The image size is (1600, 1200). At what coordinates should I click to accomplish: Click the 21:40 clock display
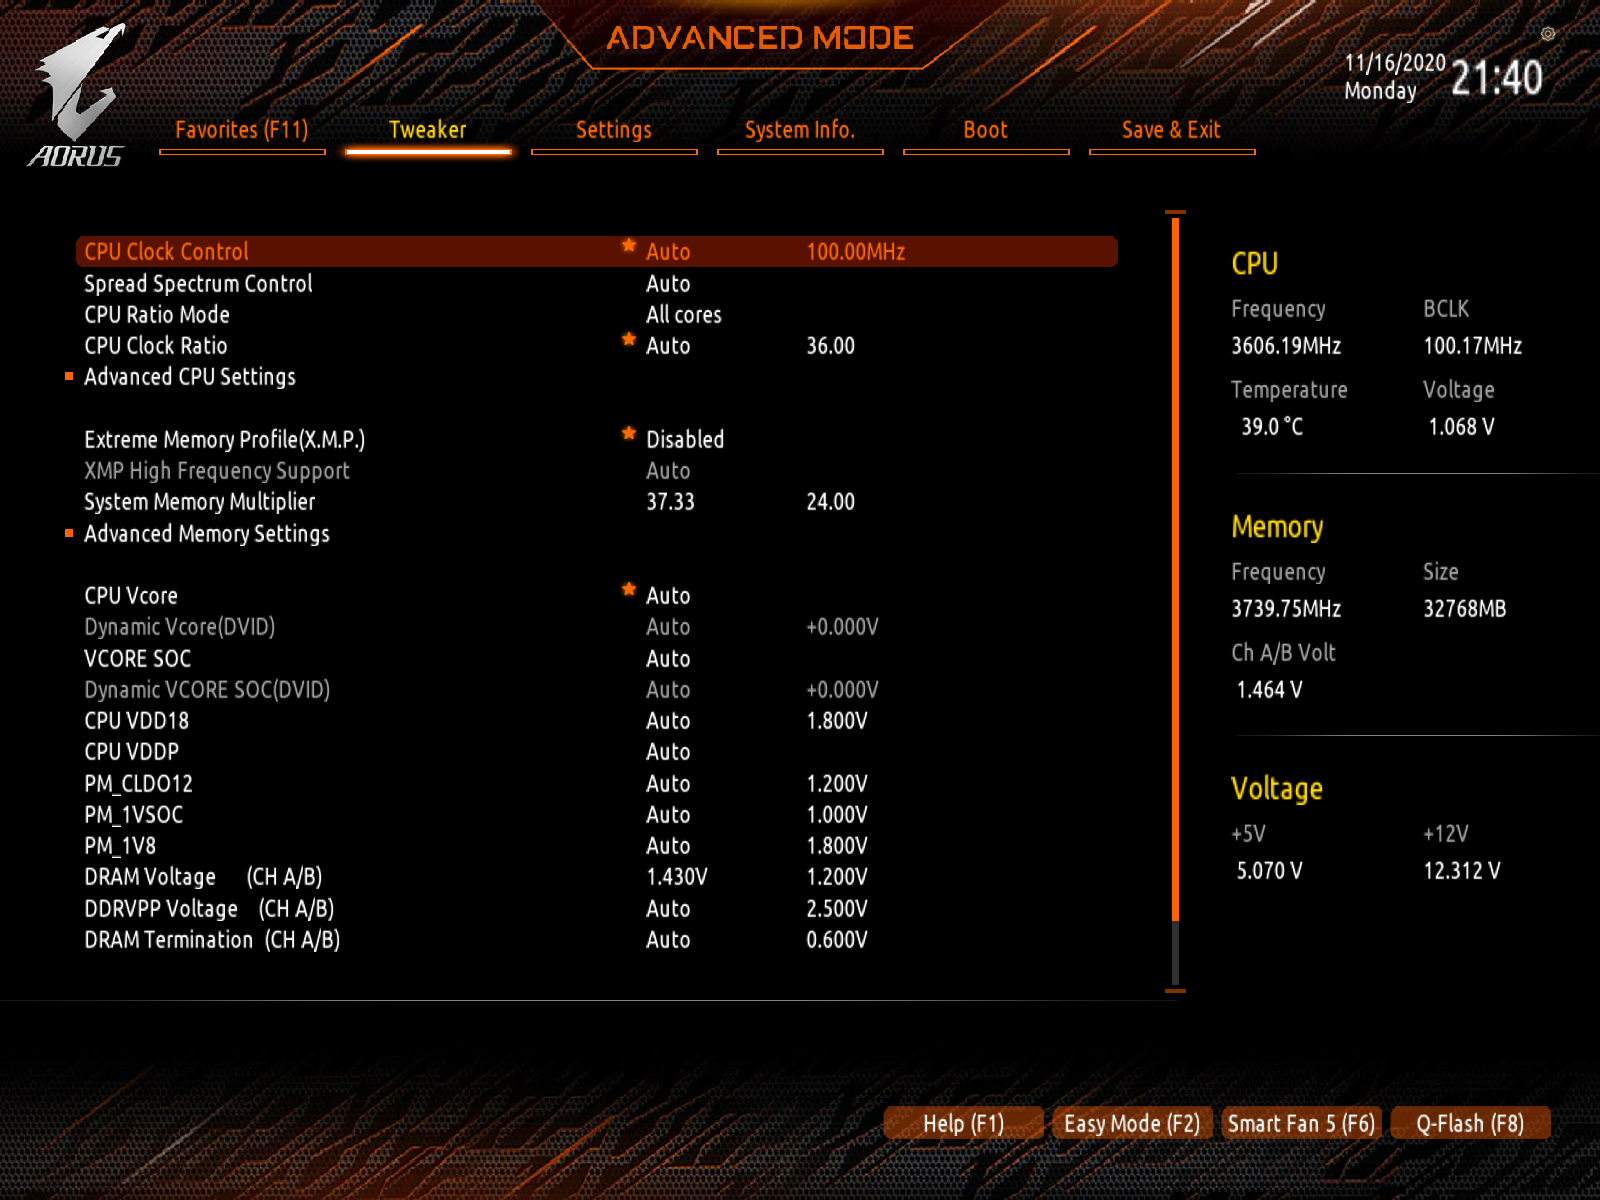[x=1497, y=78]
